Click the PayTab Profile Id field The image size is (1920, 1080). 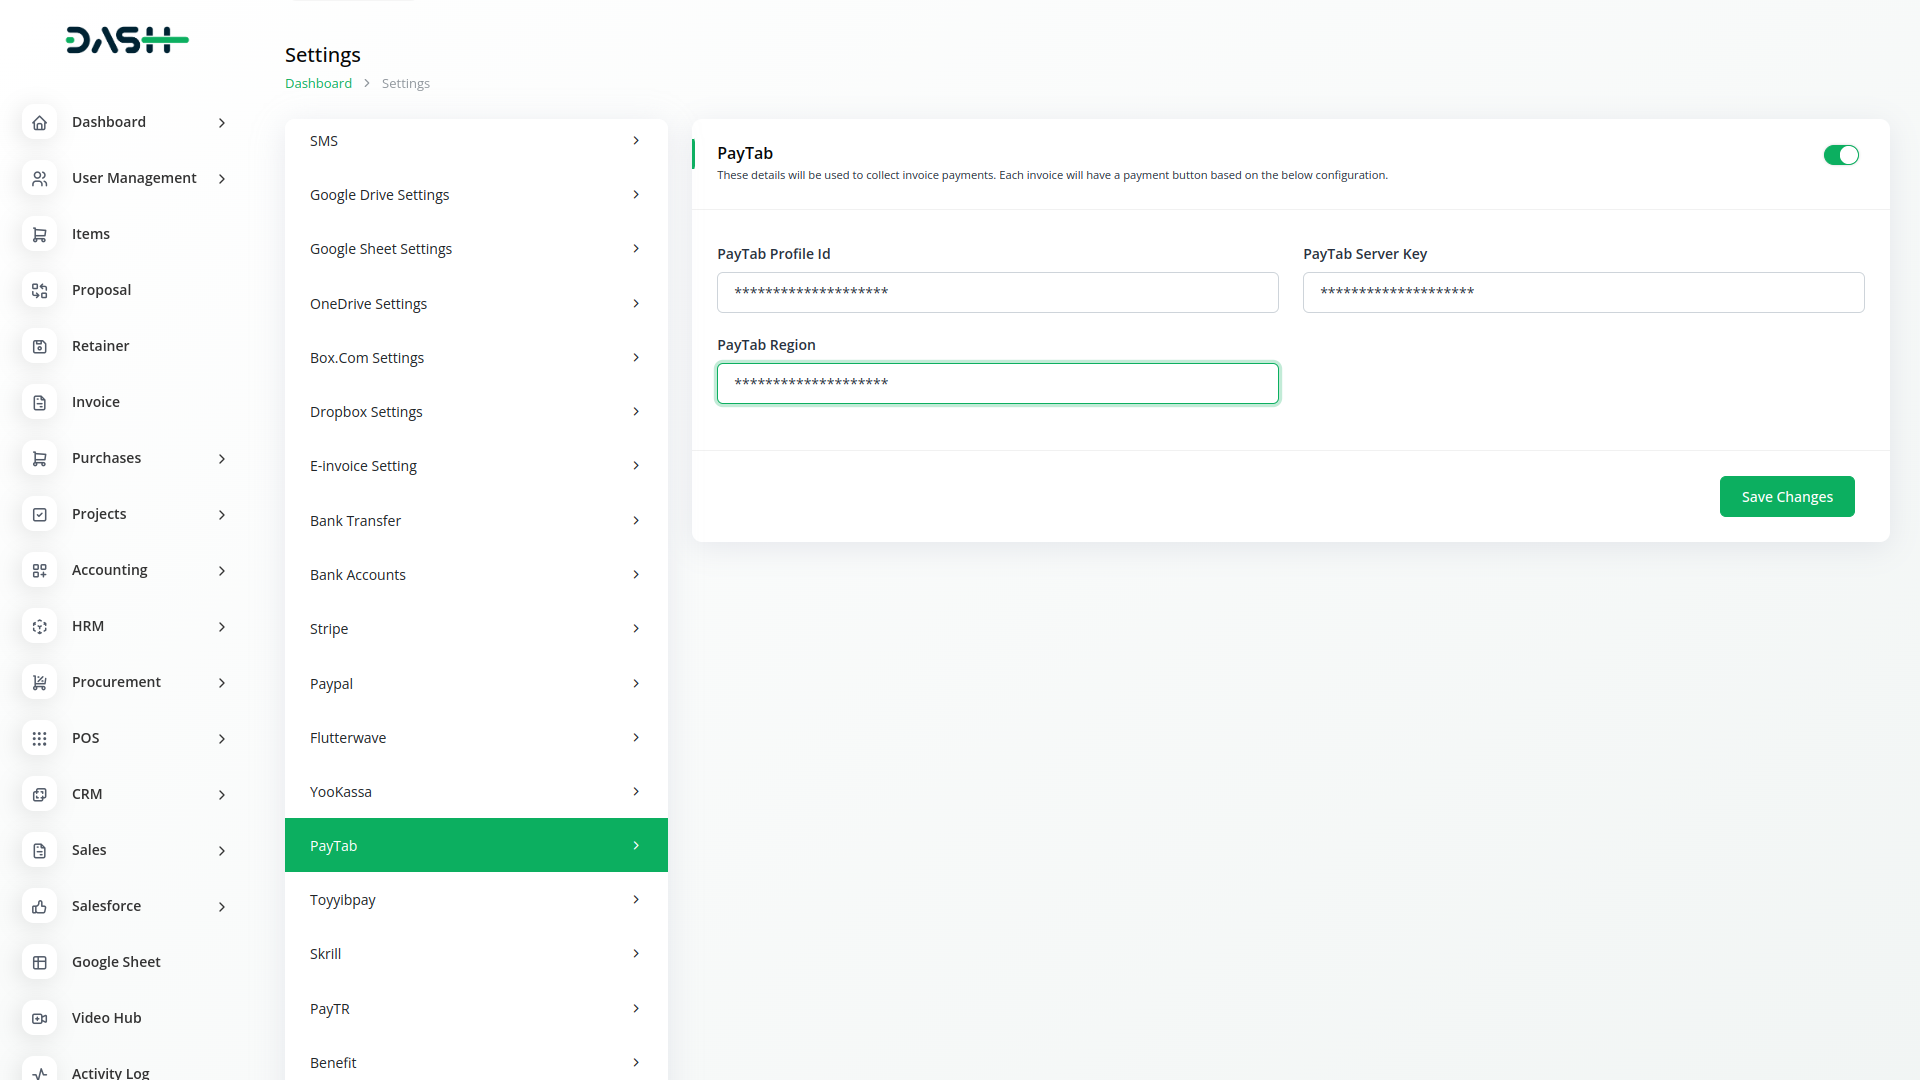997,292
